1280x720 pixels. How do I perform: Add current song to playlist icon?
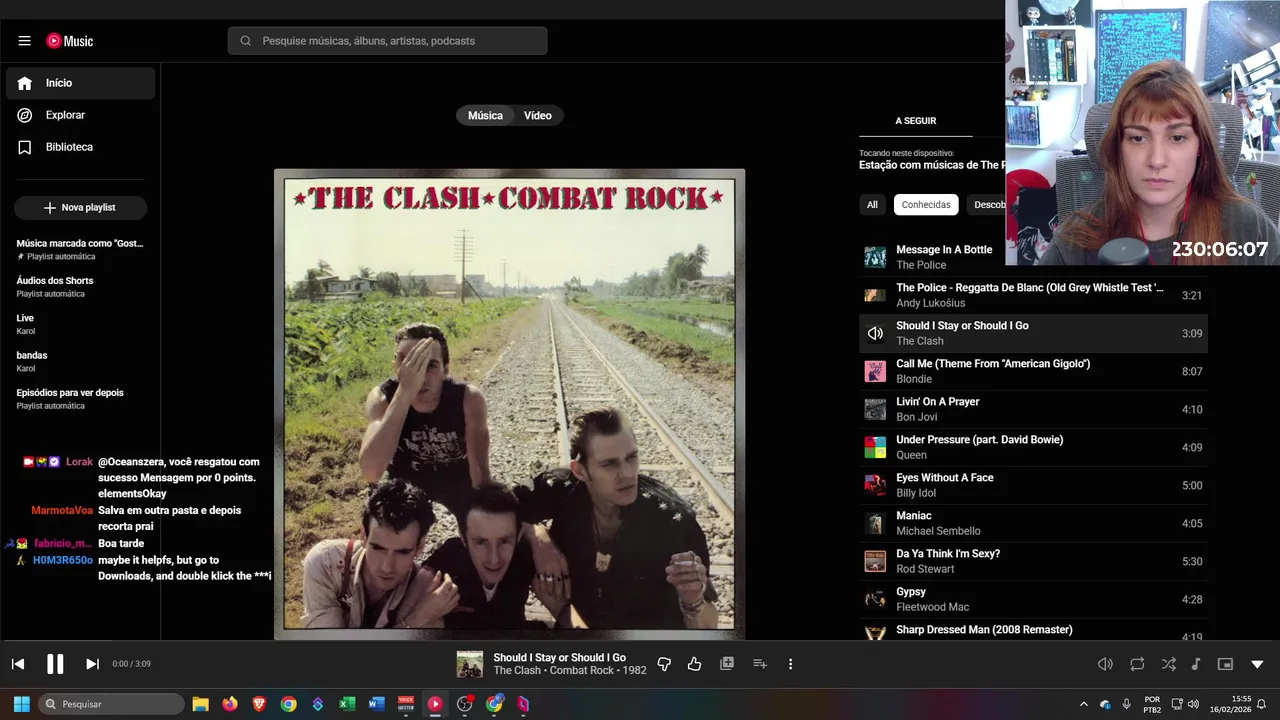pos(760,664)
